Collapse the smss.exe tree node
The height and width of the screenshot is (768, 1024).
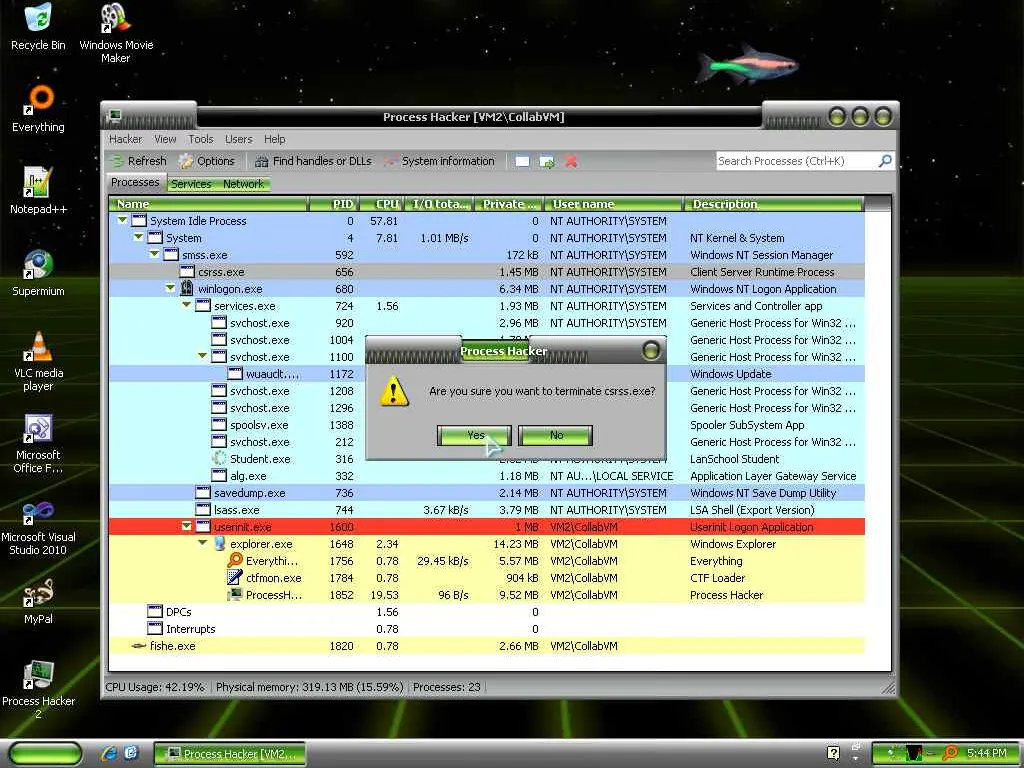(154, 255)
